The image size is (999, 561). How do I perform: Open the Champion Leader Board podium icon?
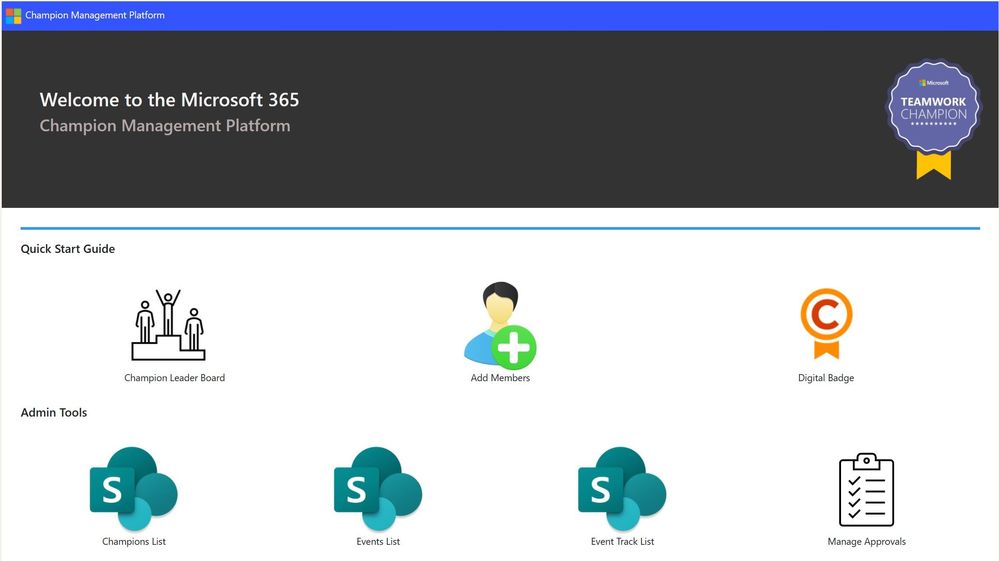(168, 325)
